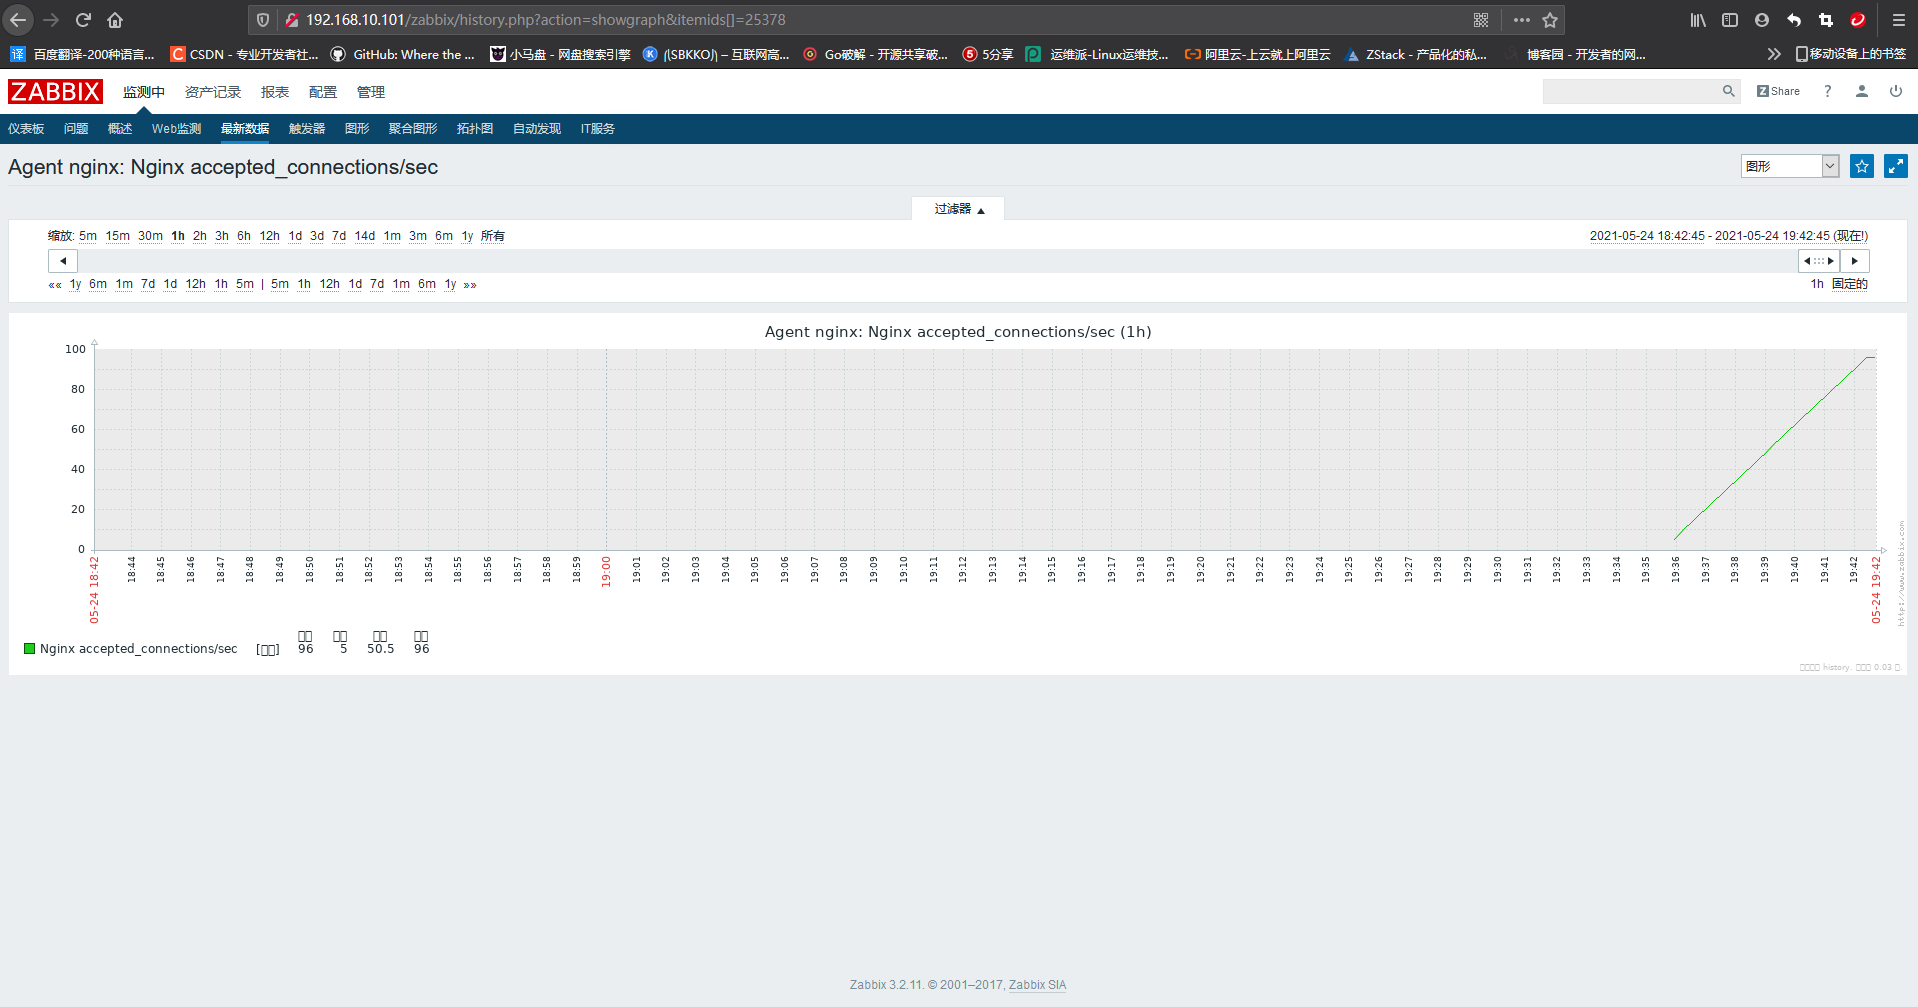
Task: Switch to the Web监测 submenu tab
Action: click(176, 129)
